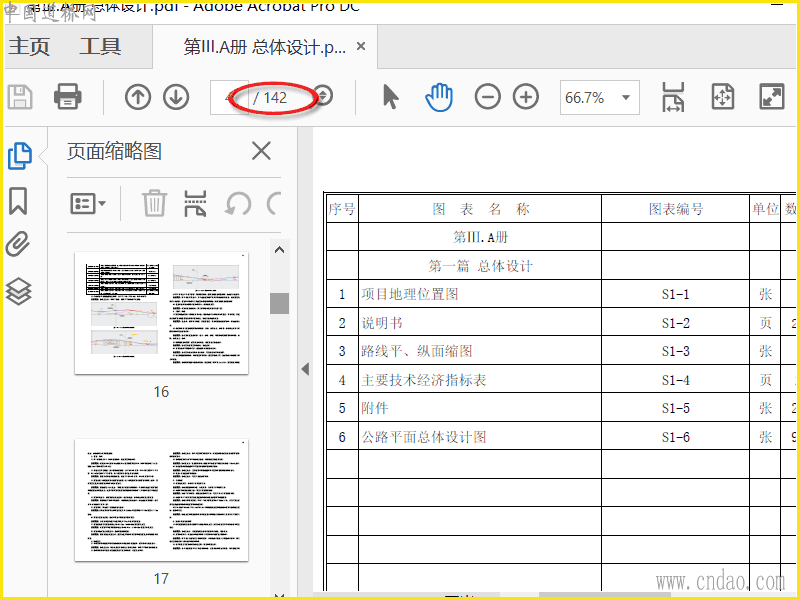Viewport: 800px width, 600px height.
Task: Click the delete pages trash icon
Action: pos(154,204)
